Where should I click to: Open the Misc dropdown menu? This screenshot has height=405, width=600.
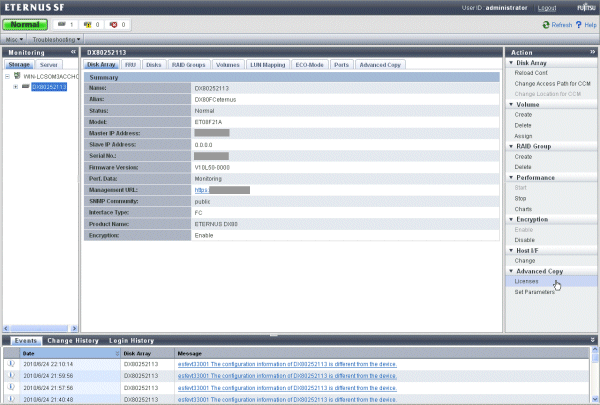[x=15, y=39]
